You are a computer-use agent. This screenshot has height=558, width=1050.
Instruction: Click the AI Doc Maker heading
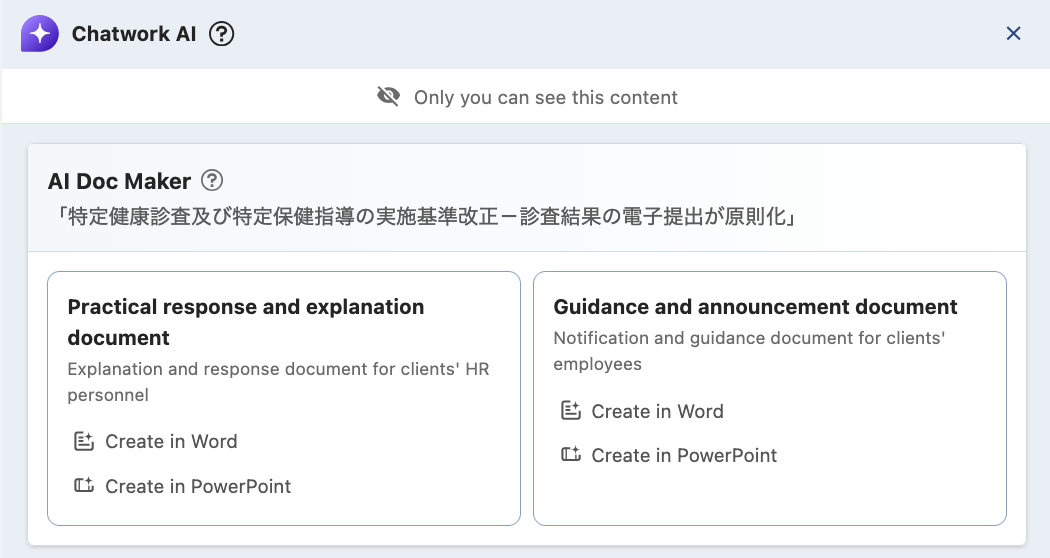coord(119,181)
